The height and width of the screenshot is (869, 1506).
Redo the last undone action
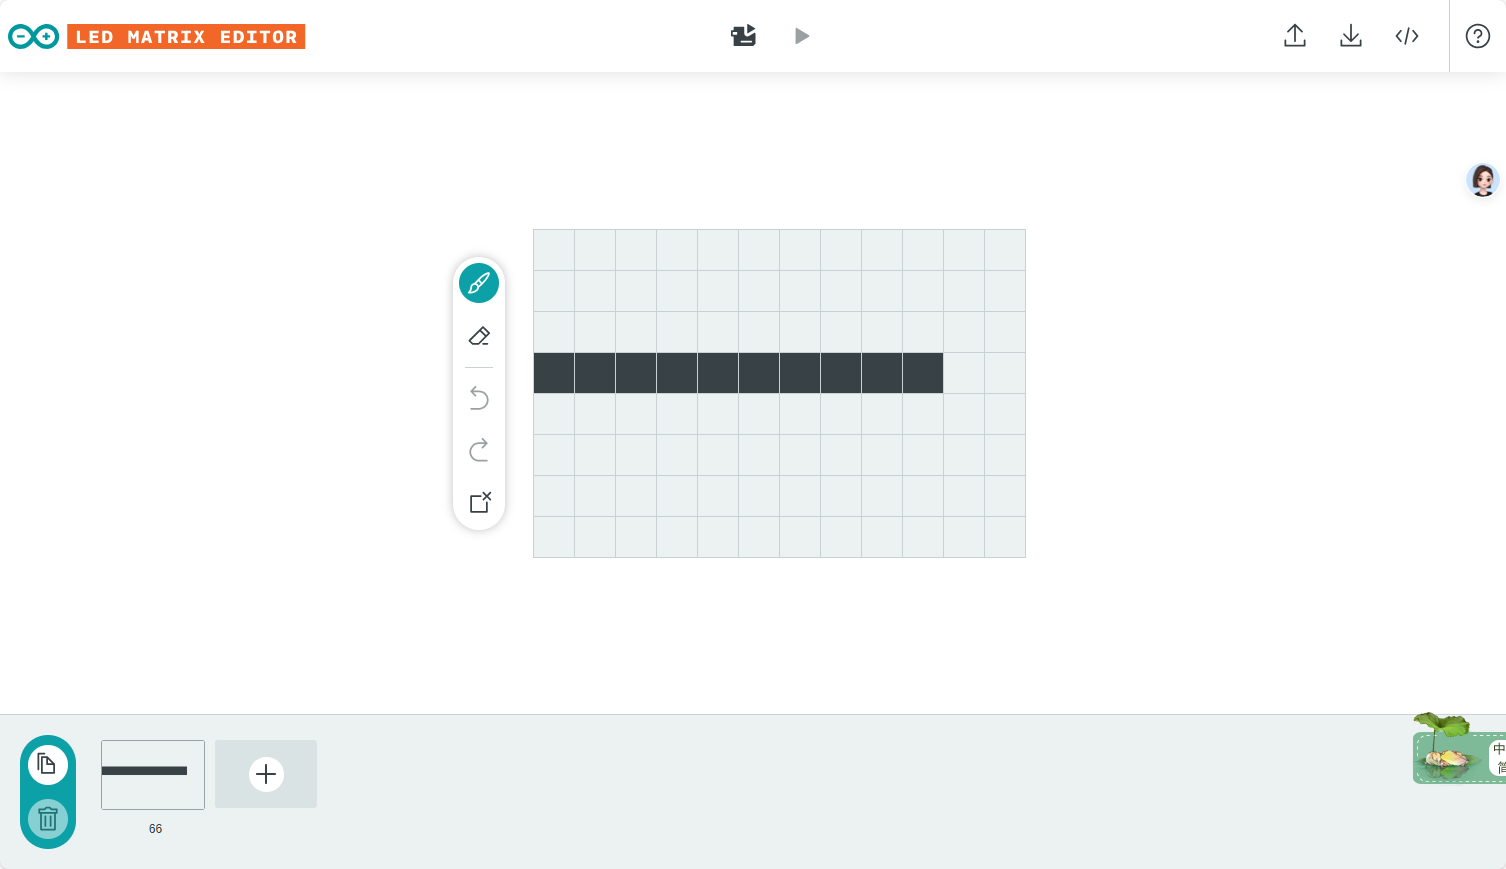(x=479, y=450)
